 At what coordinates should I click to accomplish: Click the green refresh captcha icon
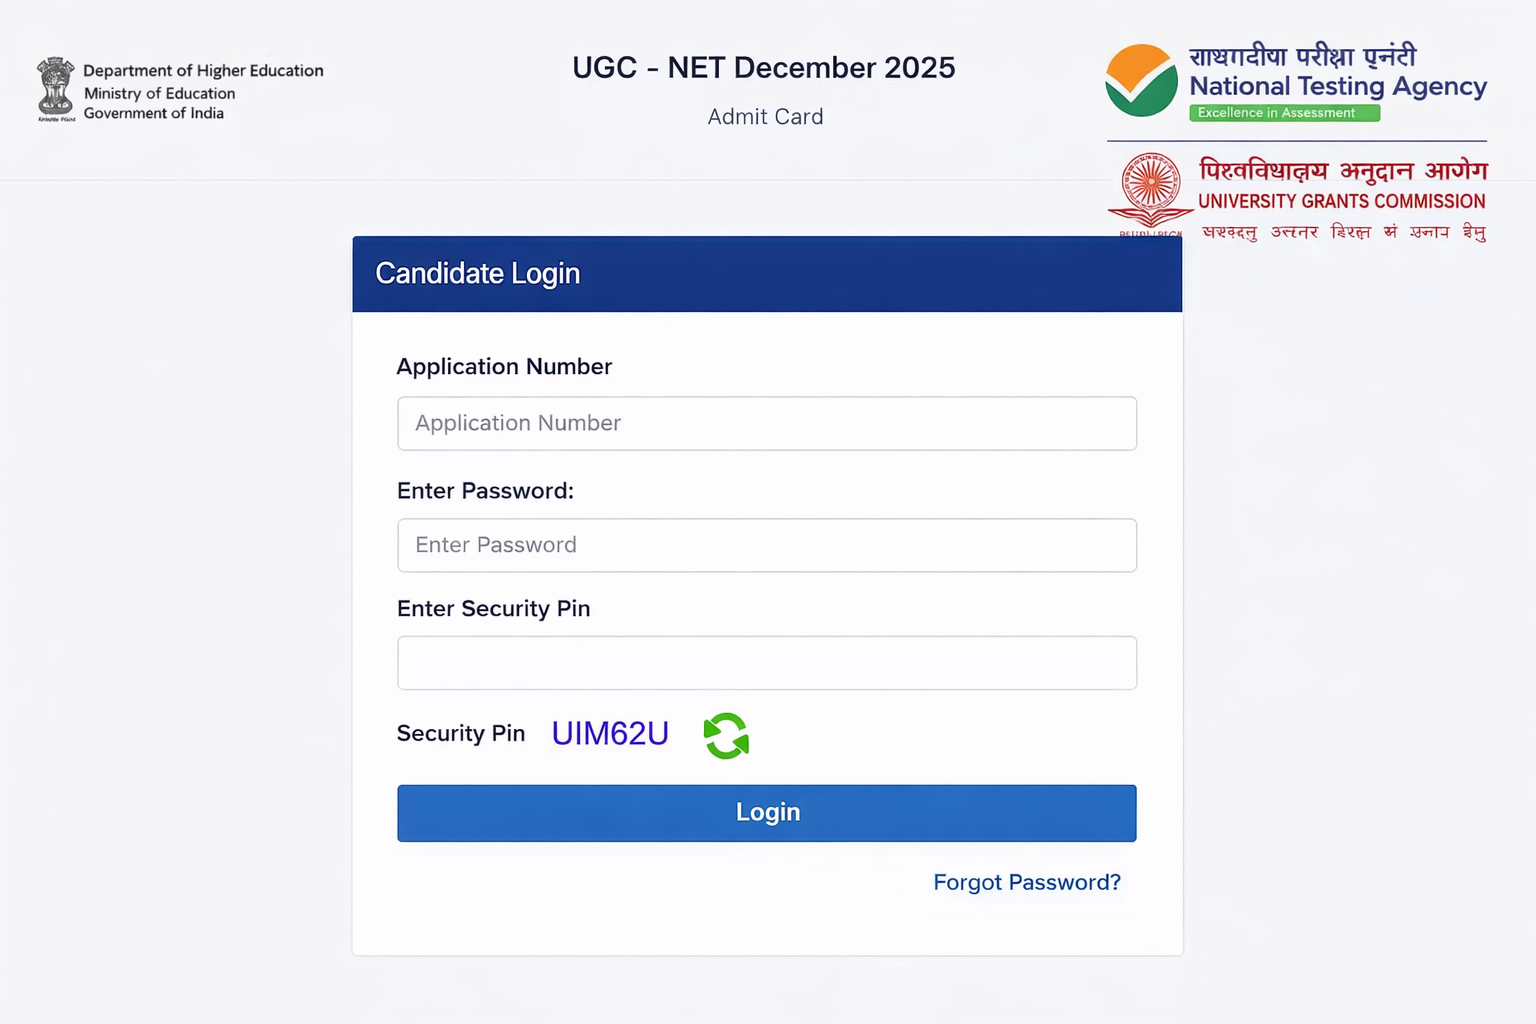point(726,736)
